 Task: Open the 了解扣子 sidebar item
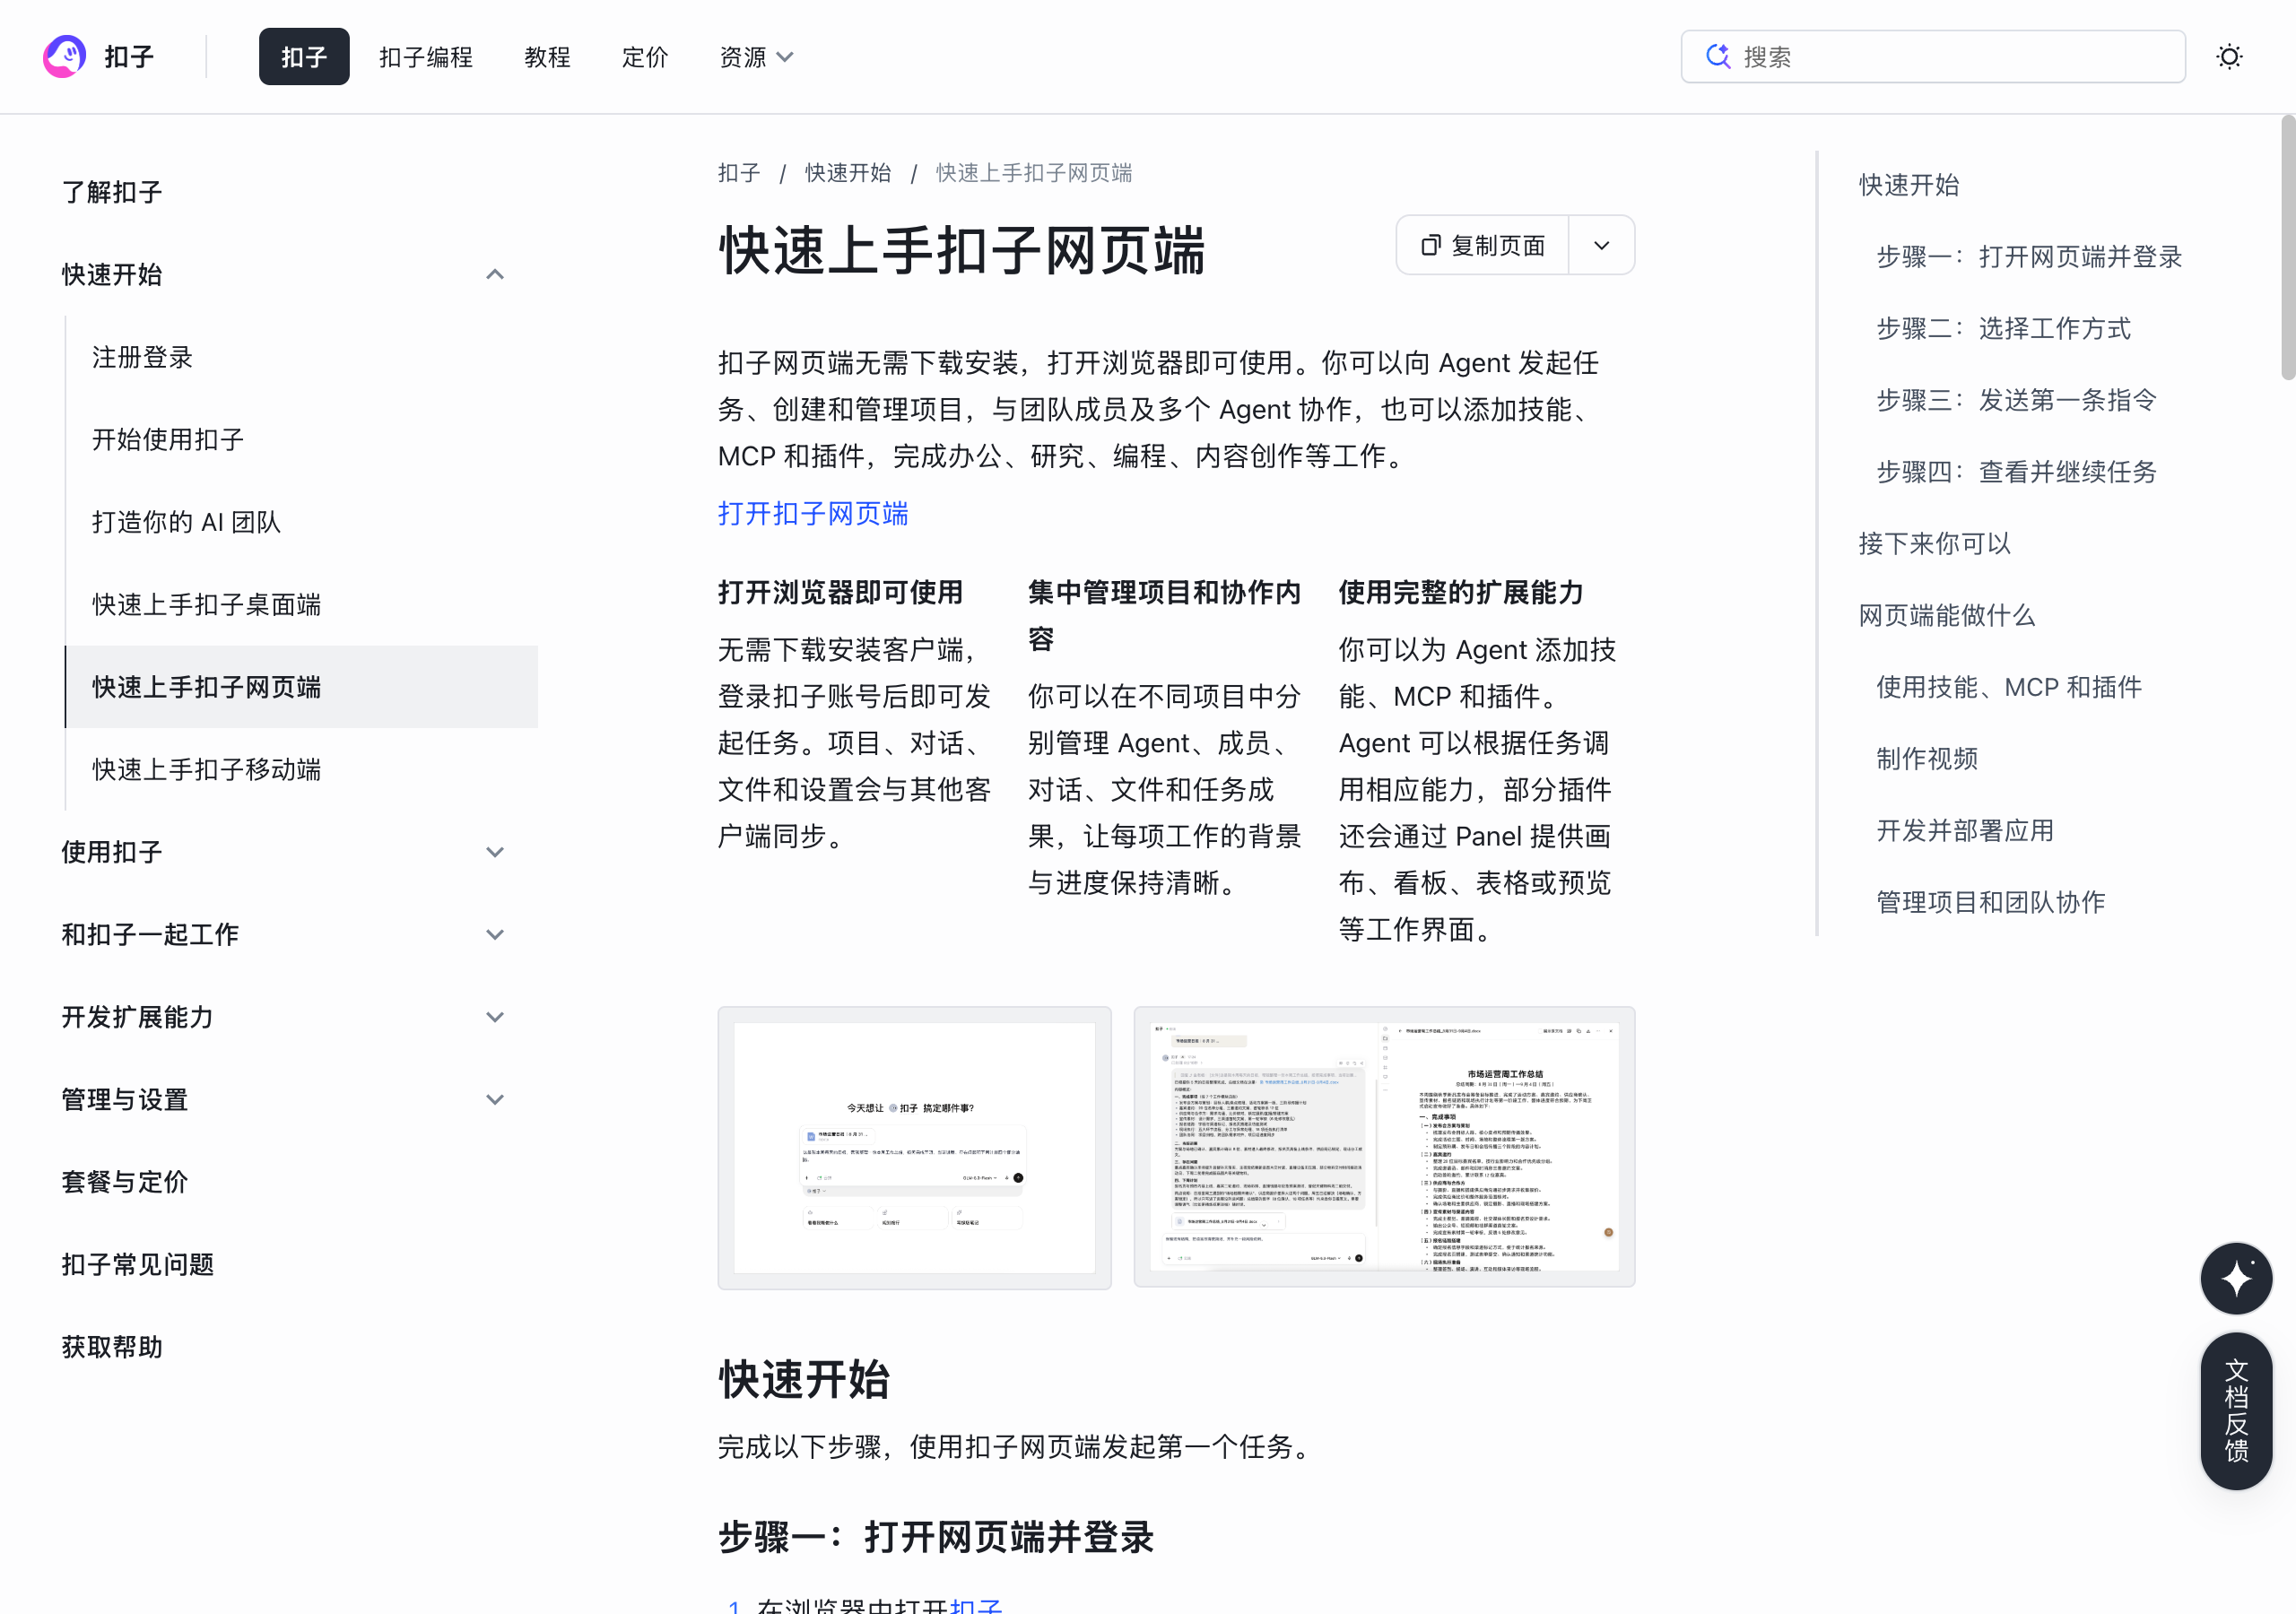112,192
